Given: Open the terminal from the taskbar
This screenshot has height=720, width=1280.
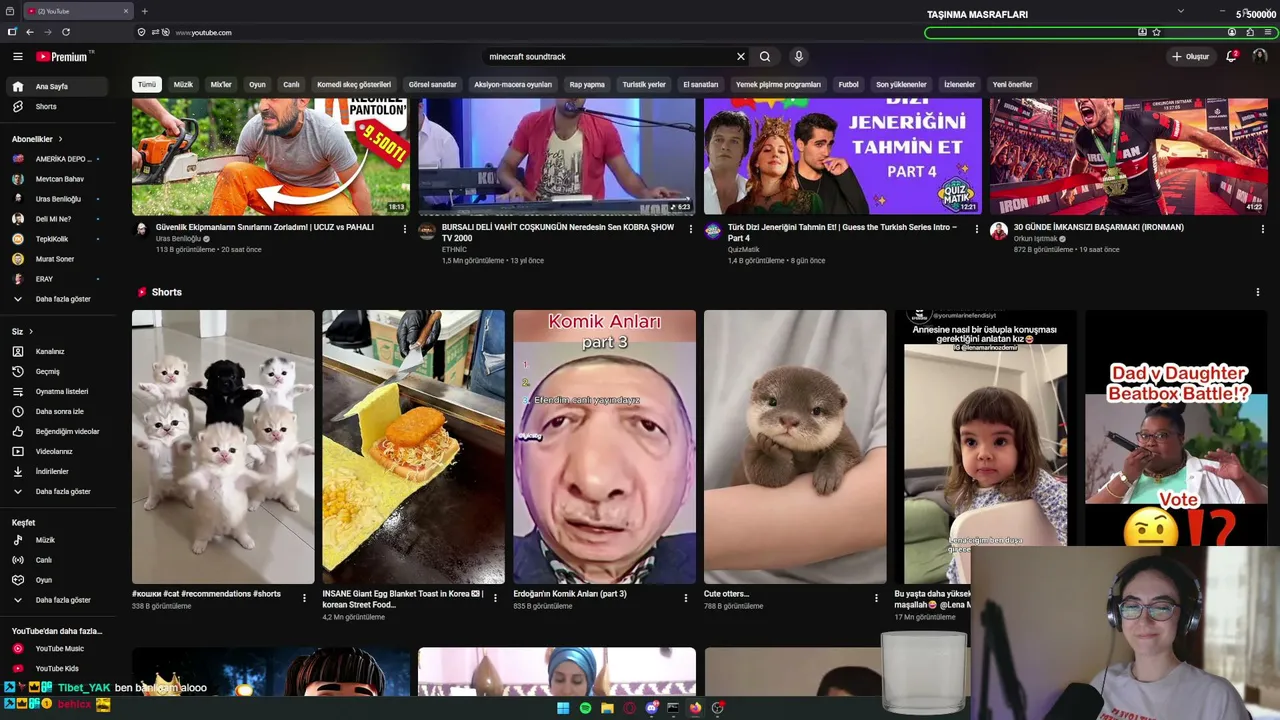Looking at the screenshot, I should coord(674,708).
